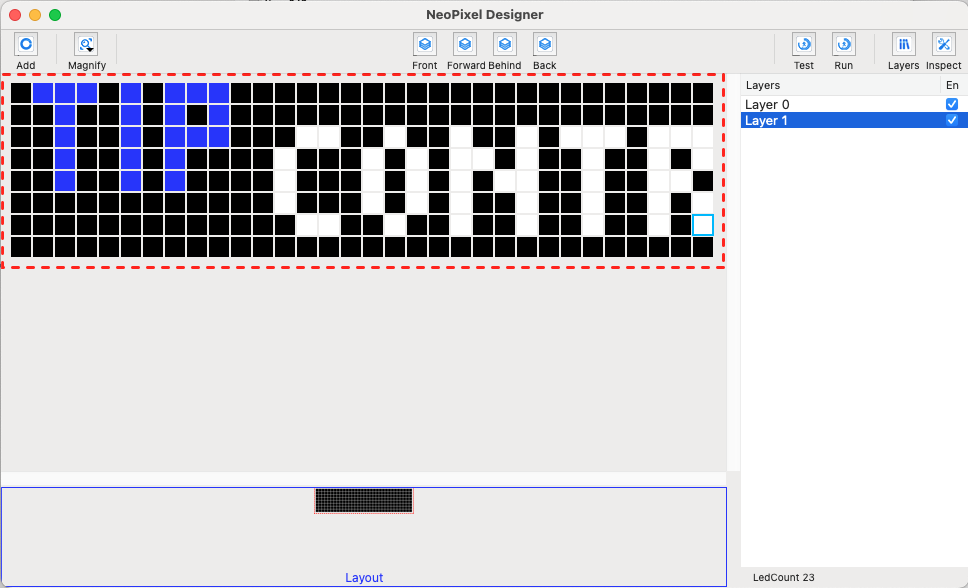The image size is (968, 588).
Task: Click the Test toolbar icon
Action: (804, 44)
